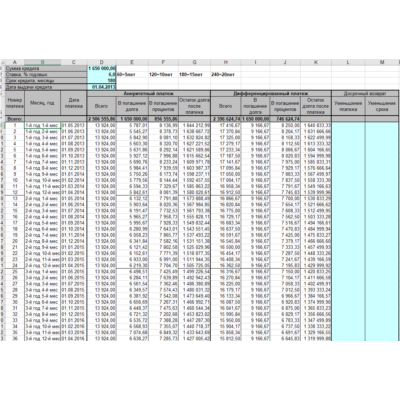Select the 'Номер платежа' header cell
400x400 pixels.
pyautogui.click(x=15, y=103)
